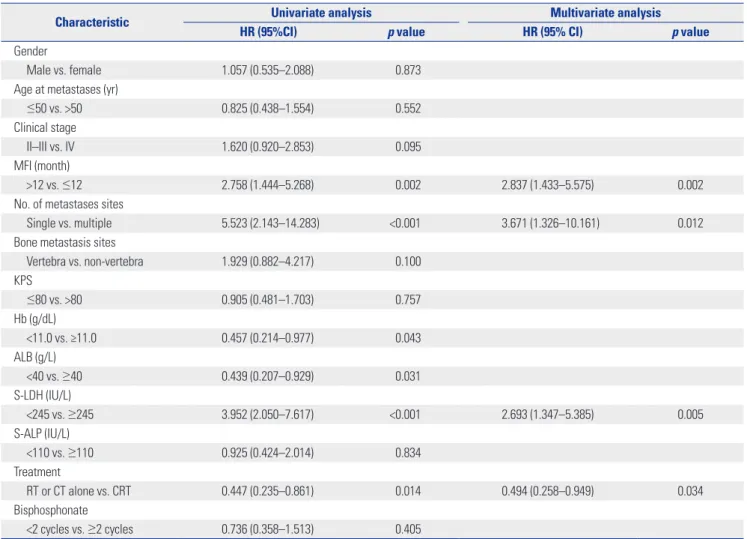Click HR 1.929 (0.882–4.217)
Image resolution: width=747 pixels, height=539 pixels.
coord(267,261)
